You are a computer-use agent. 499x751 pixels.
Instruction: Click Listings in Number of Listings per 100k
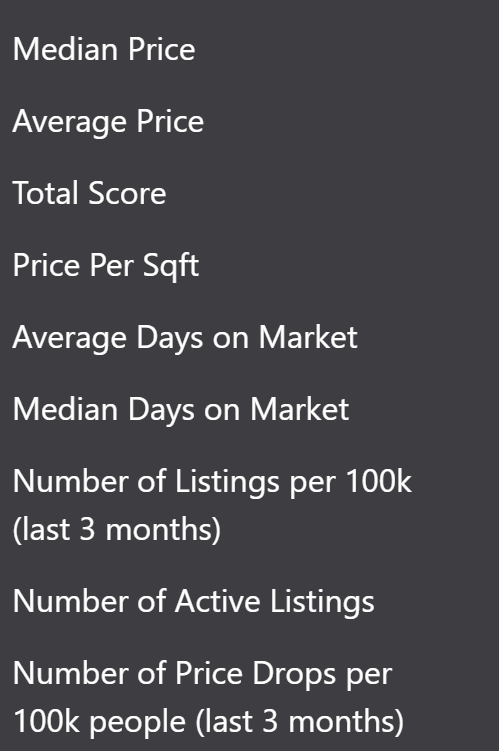[x=227, y=482]
